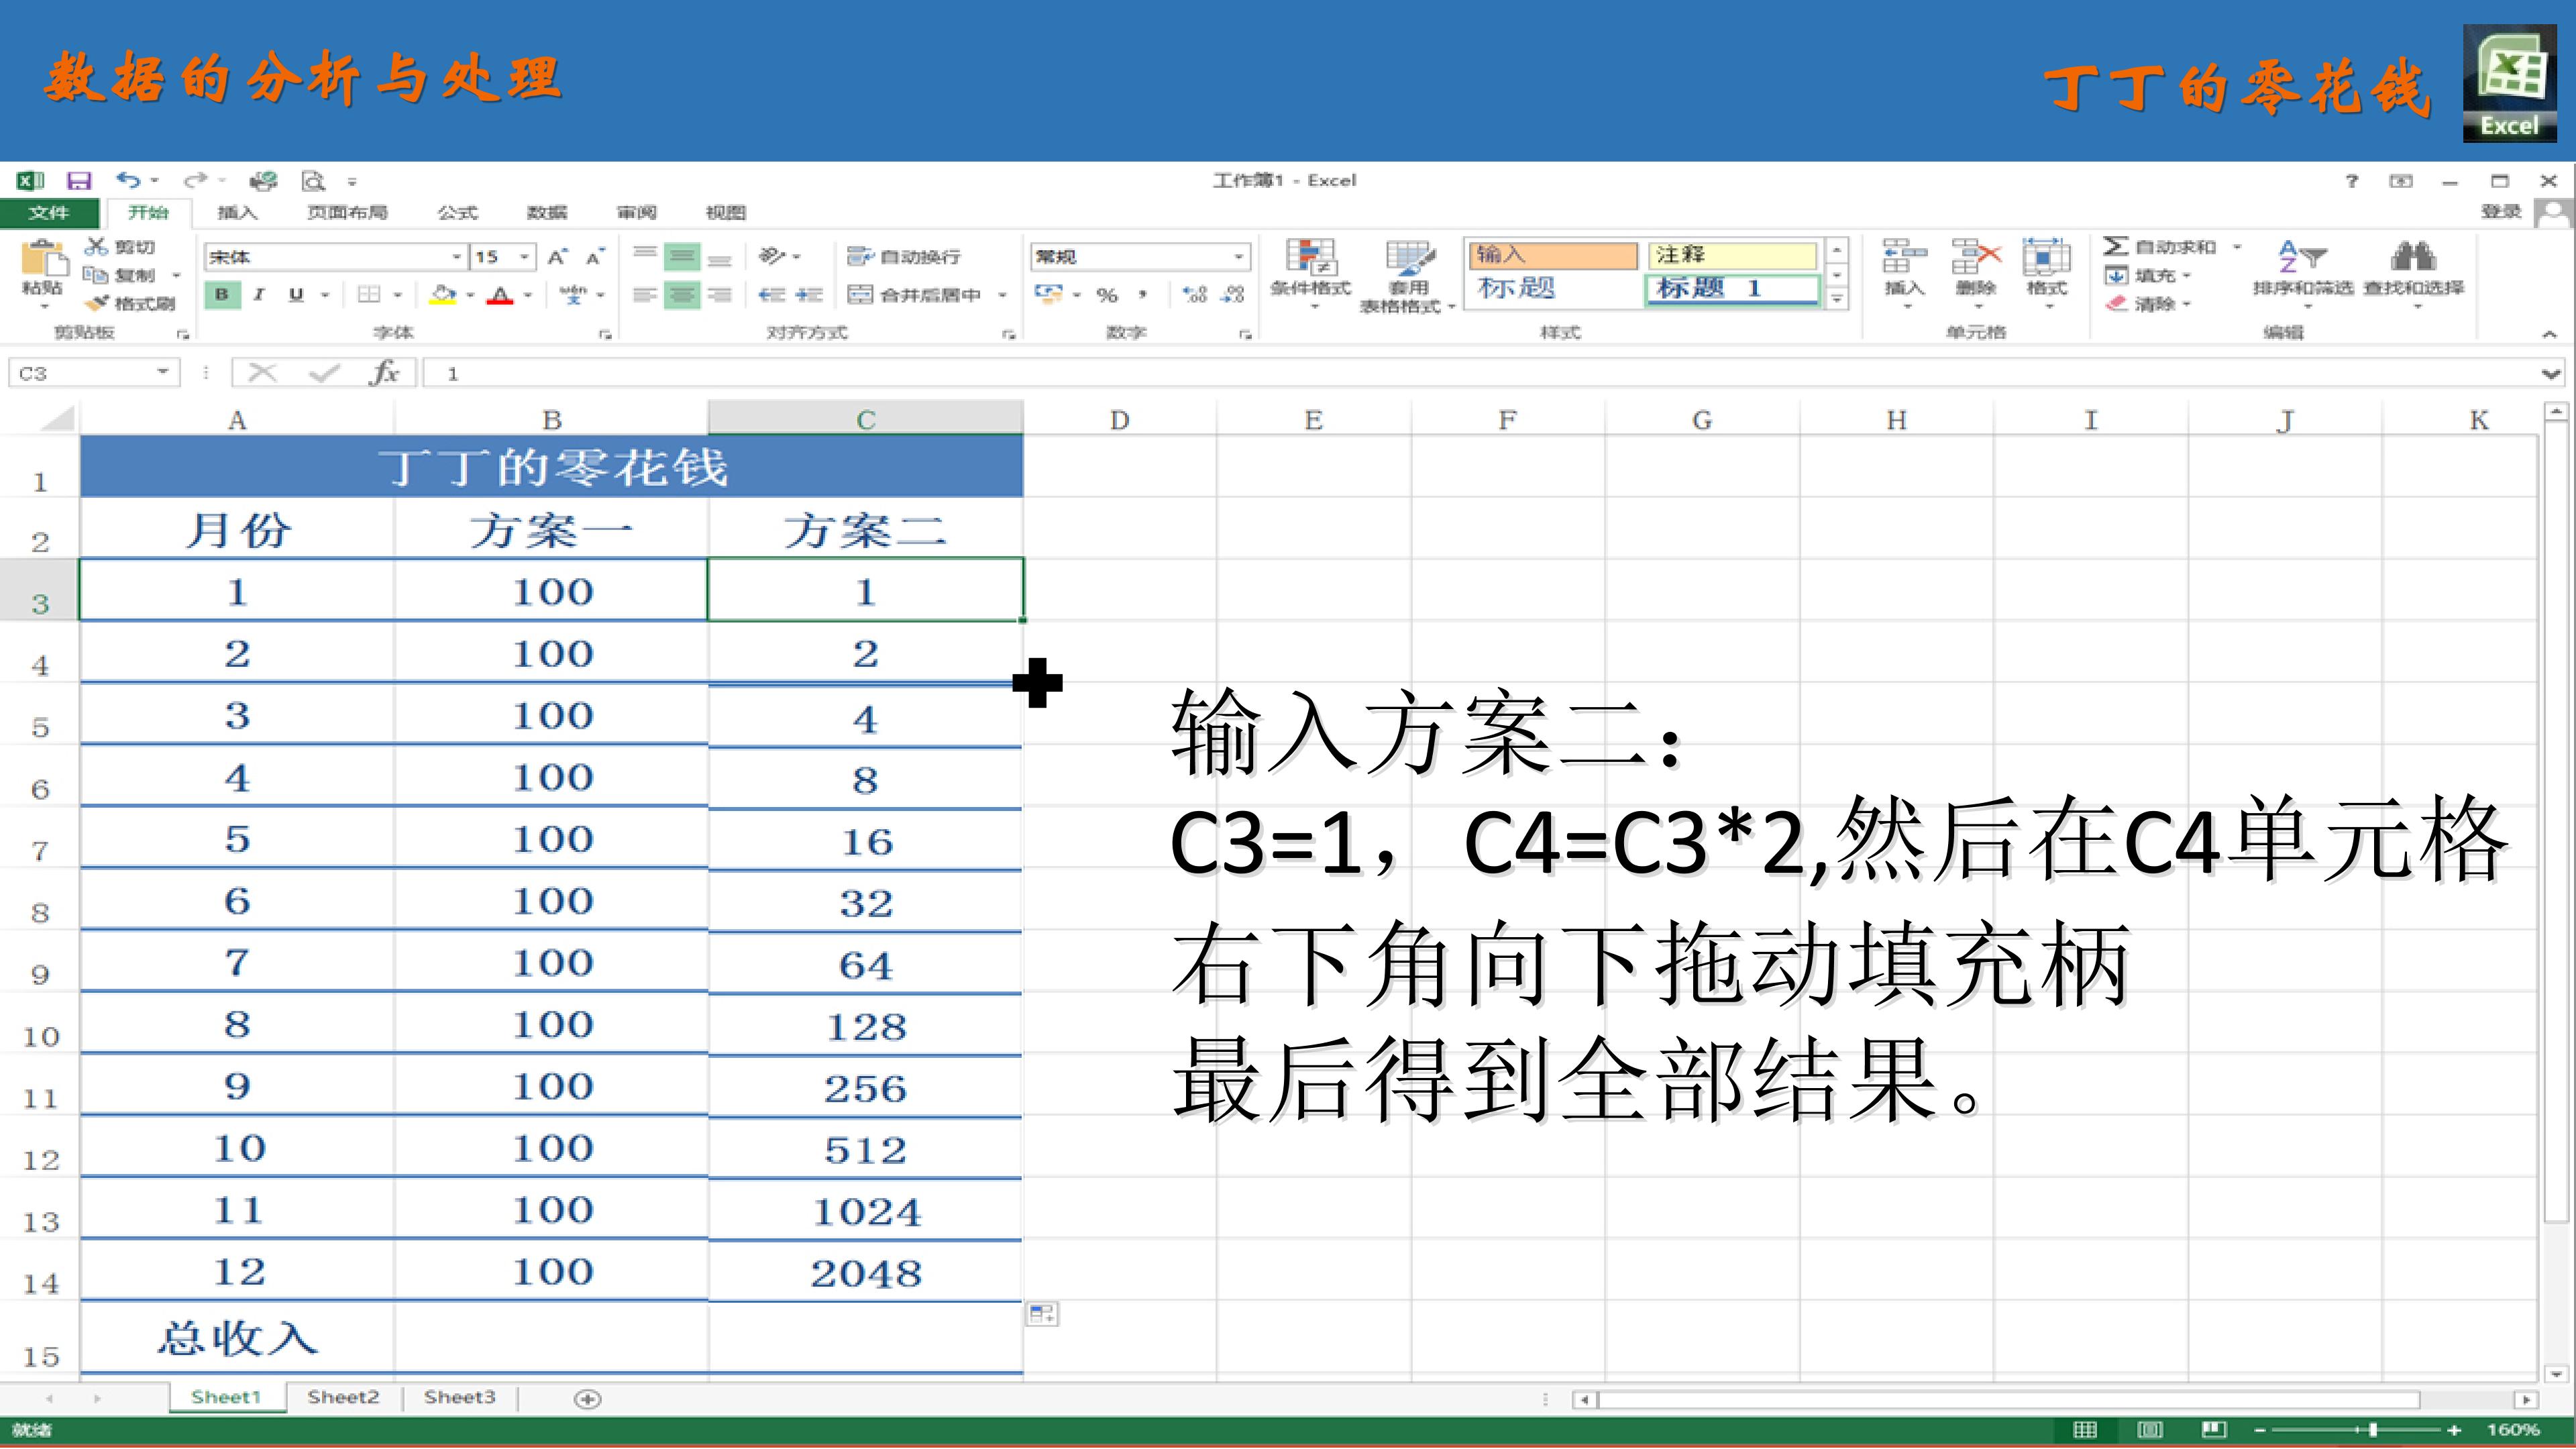
Task: Toggle Italic formatting button
Action: click(259, 294)
